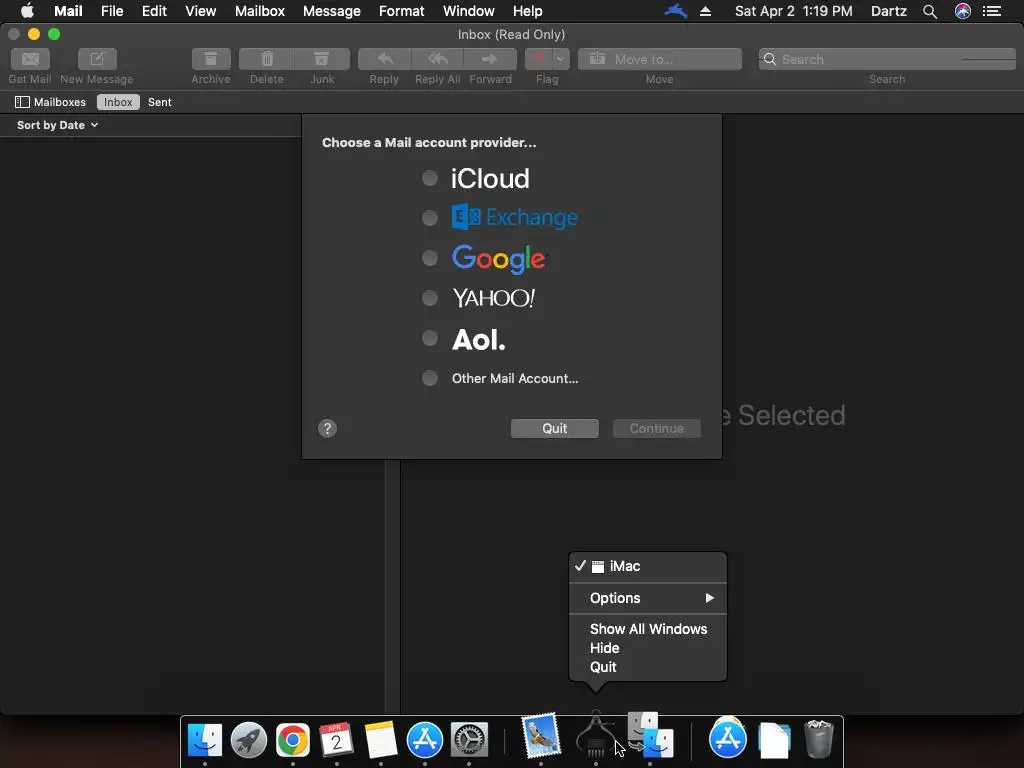This screenshot has height=768, width=1024.
Task: Click the date and time in the menu bar
Action: [x=793, y=11]
